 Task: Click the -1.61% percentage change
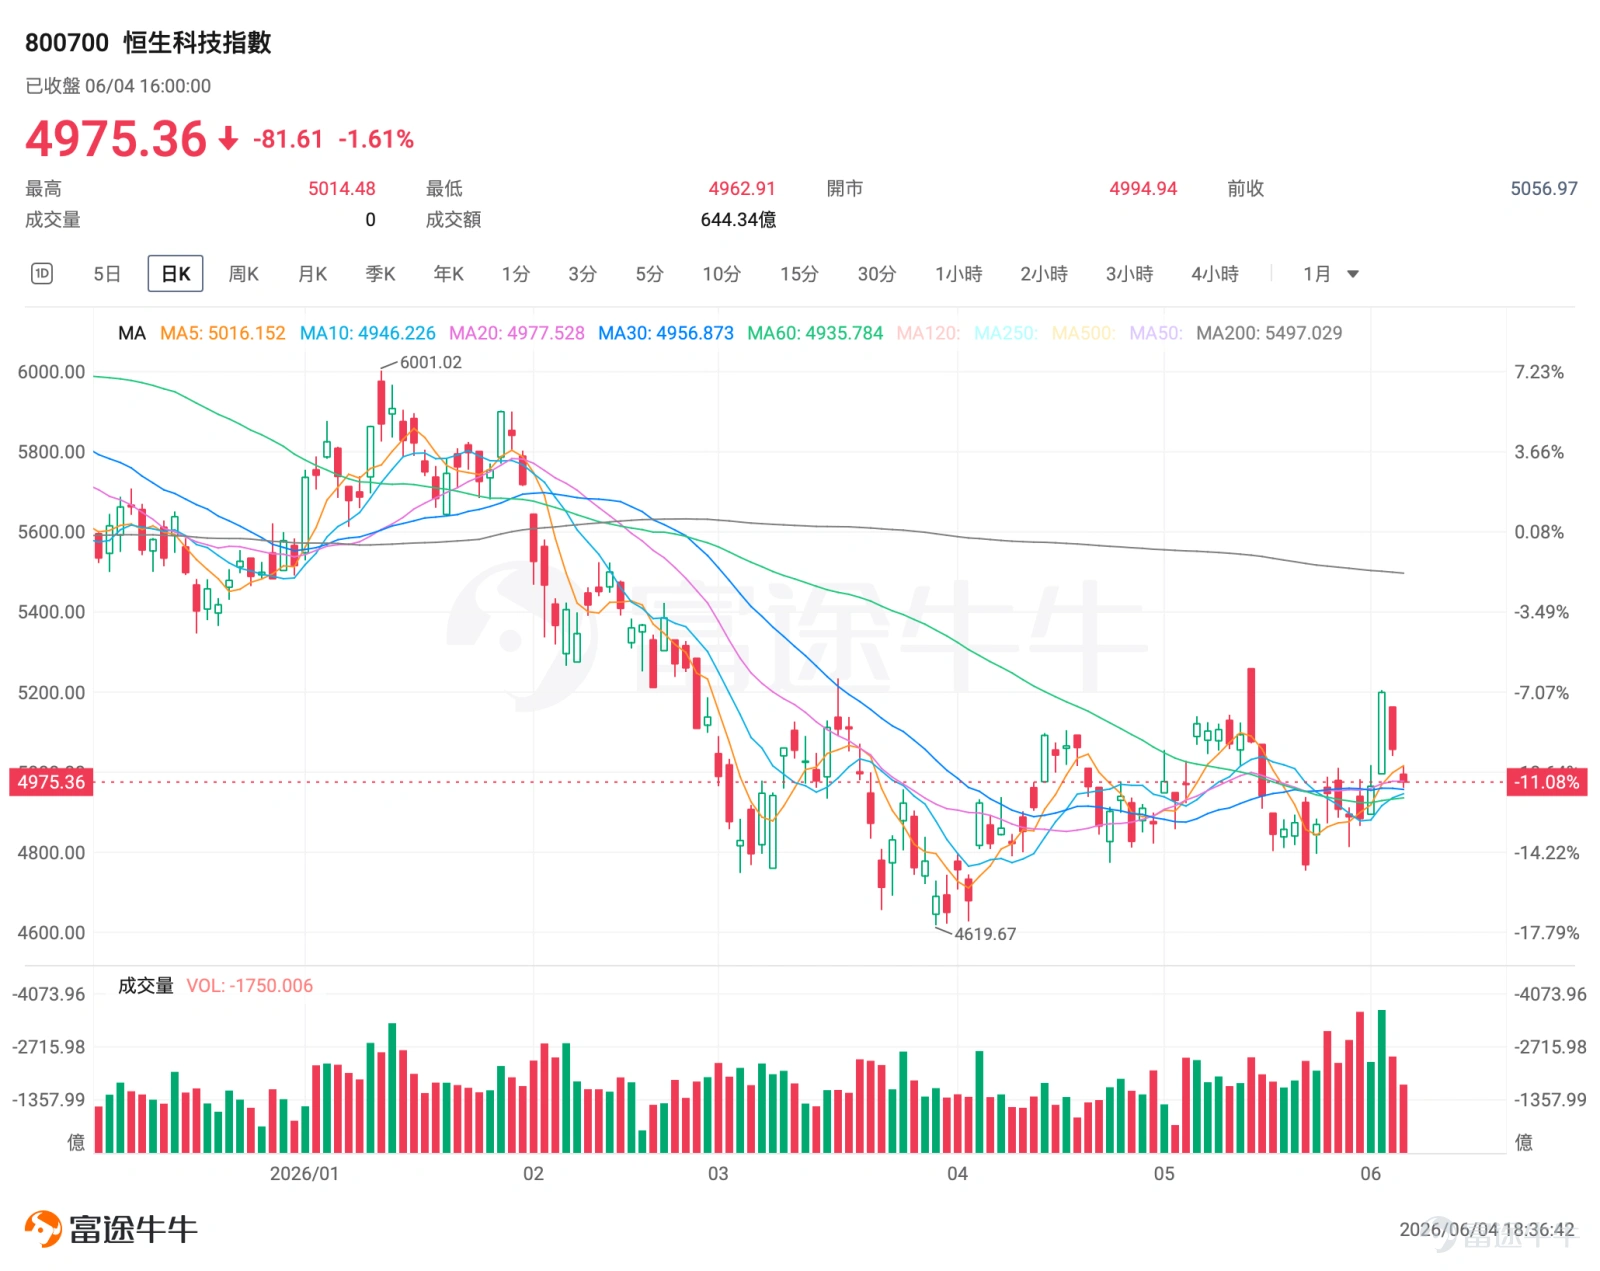376,139
